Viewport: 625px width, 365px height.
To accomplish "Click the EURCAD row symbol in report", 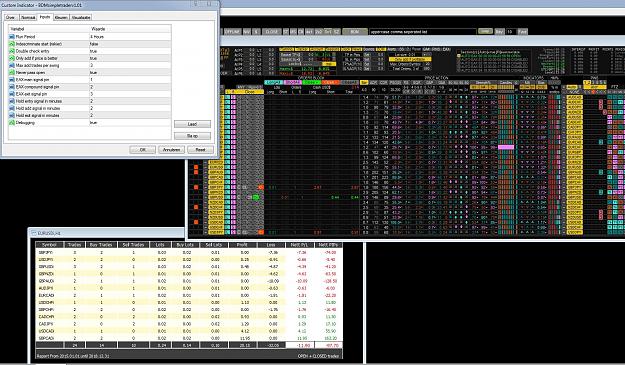I will tap(46, 295).
